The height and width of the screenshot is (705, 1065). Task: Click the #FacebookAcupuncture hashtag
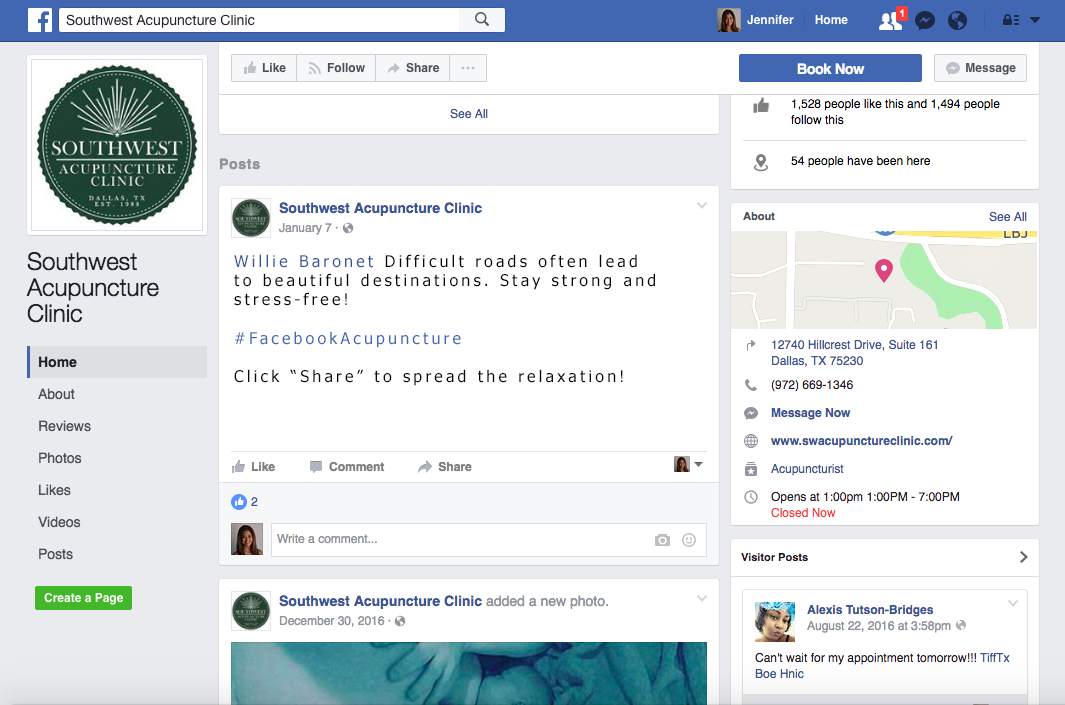(x=348, y=338)
